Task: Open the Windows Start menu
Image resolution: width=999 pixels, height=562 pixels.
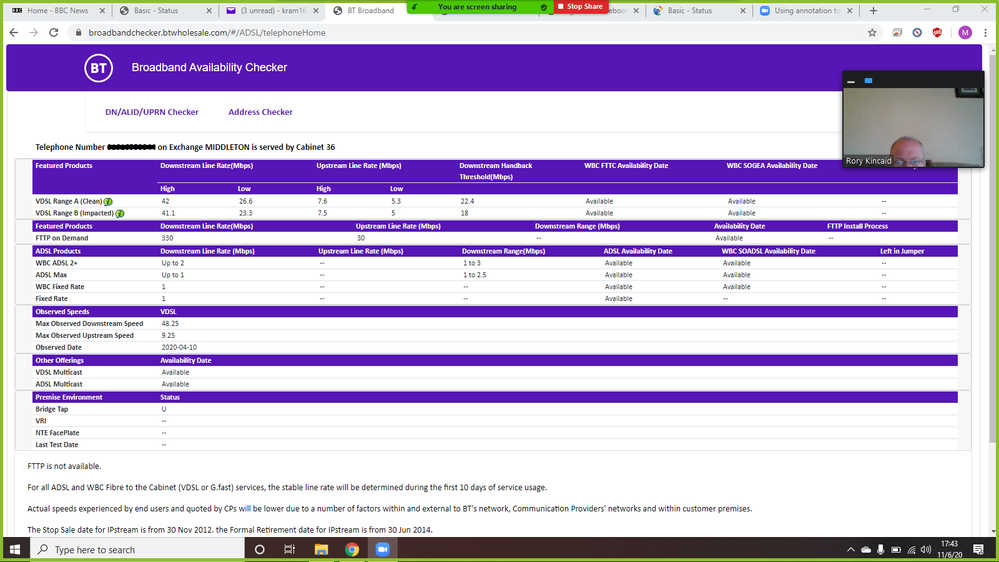Action: click(x=15, y=550)
